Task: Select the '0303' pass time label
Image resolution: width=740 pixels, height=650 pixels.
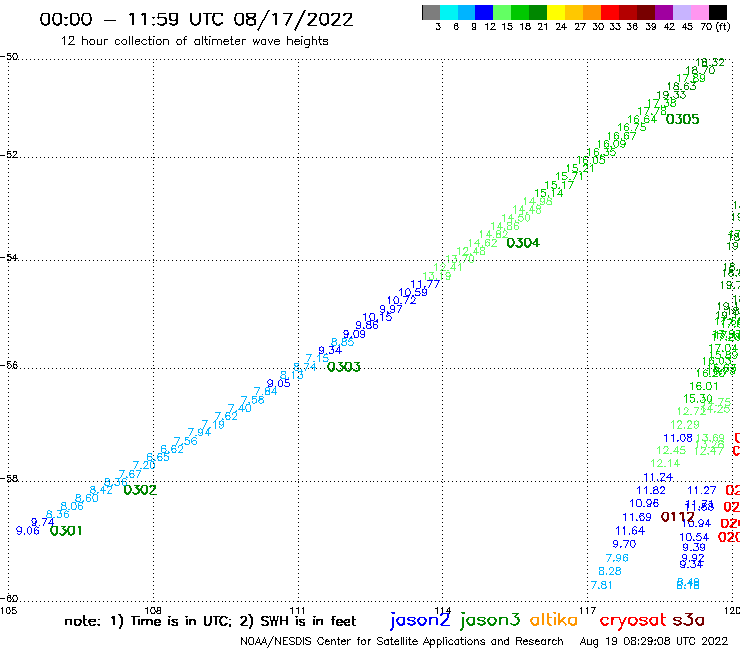Action: (344, 367)
